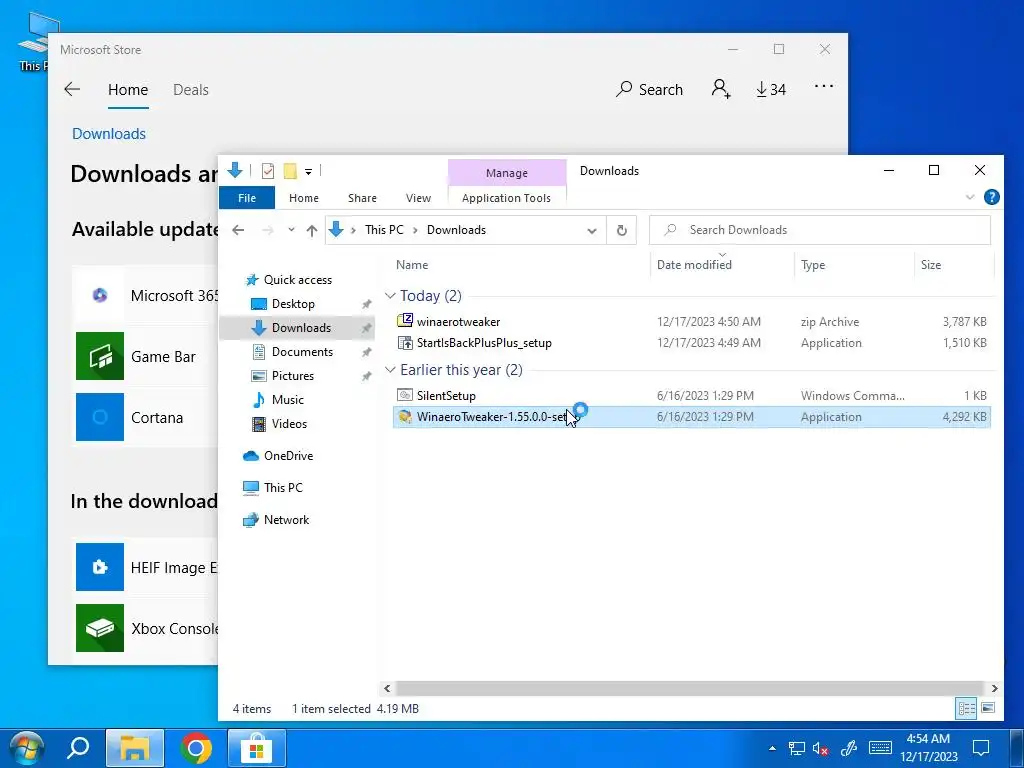
Task: Collapse the Earlier this year group
Action: 391,370
